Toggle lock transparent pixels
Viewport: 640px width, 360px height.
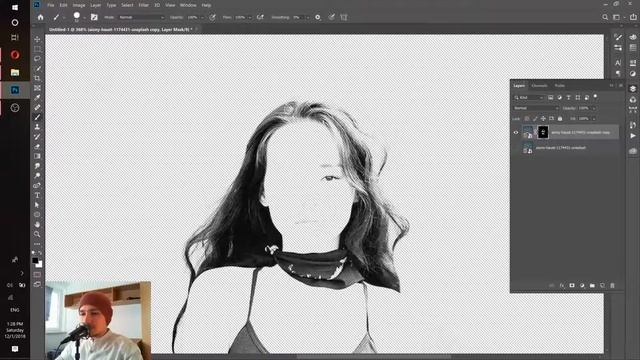[527, 118]
